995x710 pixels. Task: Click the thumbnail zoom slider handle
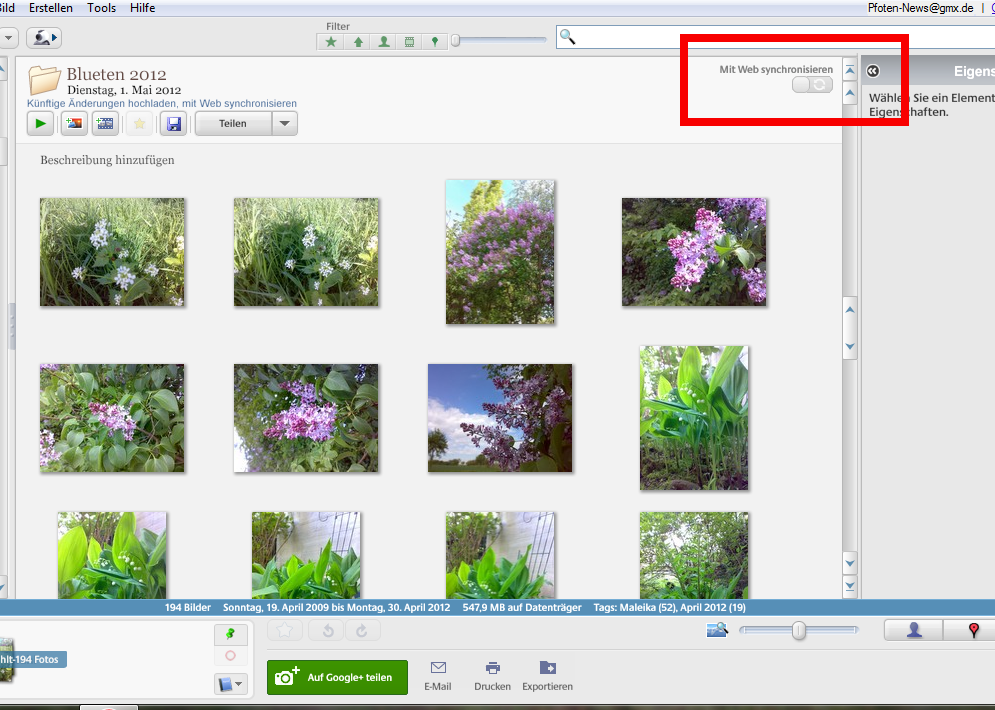pyautogui.click(x=799, y=630)
